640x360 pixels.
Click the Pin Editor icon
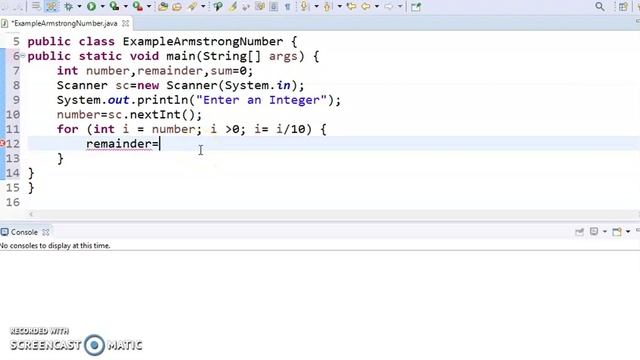(416, 7)
